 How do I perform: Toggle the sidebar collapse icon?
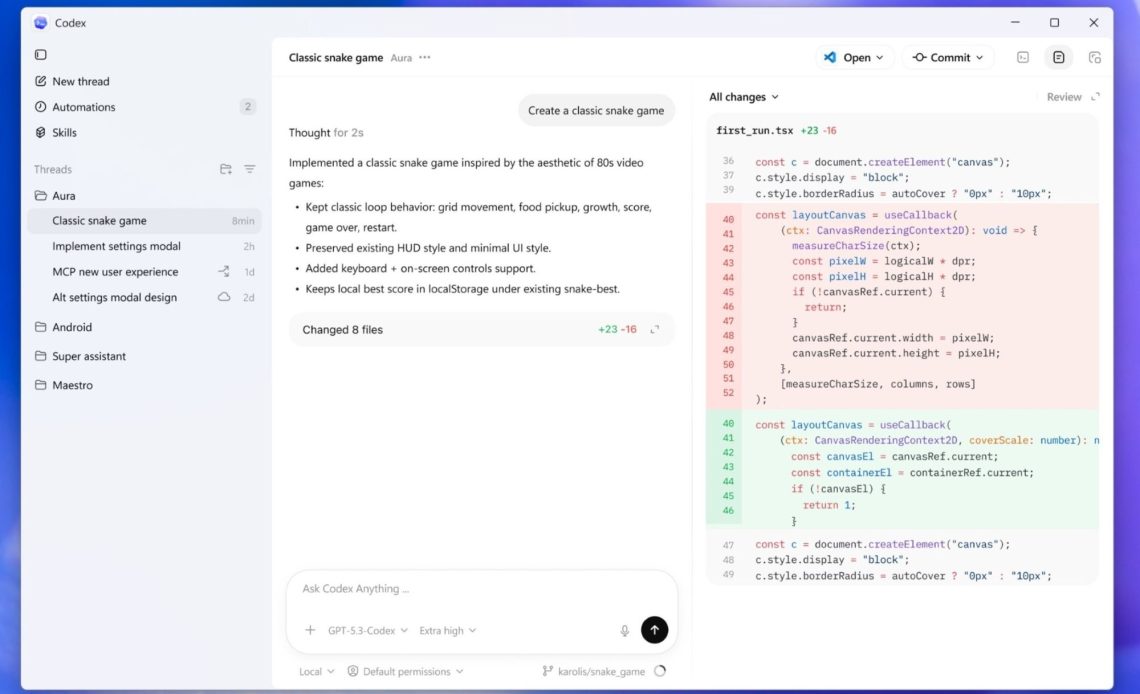(x=41, y=55)
